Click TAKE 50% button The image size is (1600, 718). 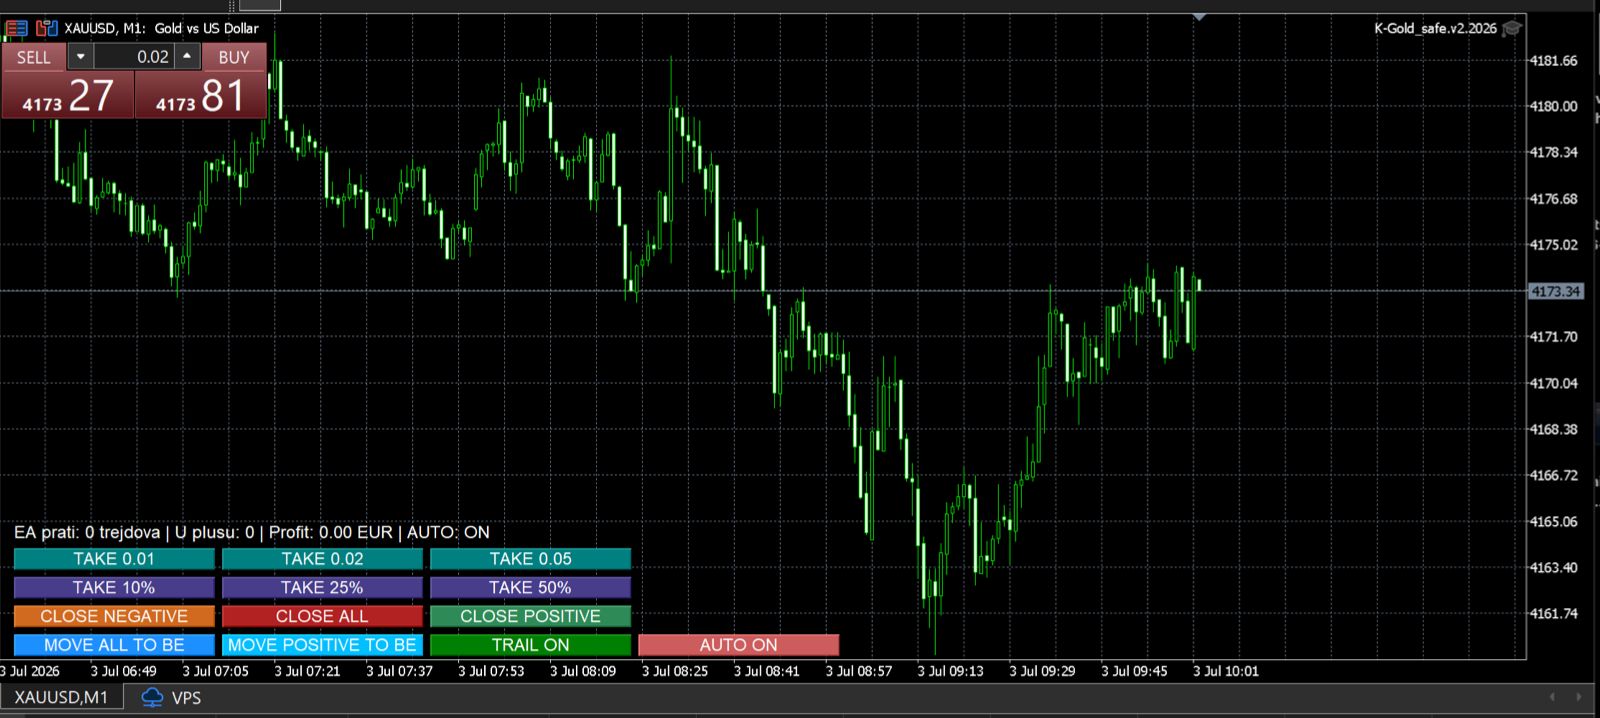530,587
